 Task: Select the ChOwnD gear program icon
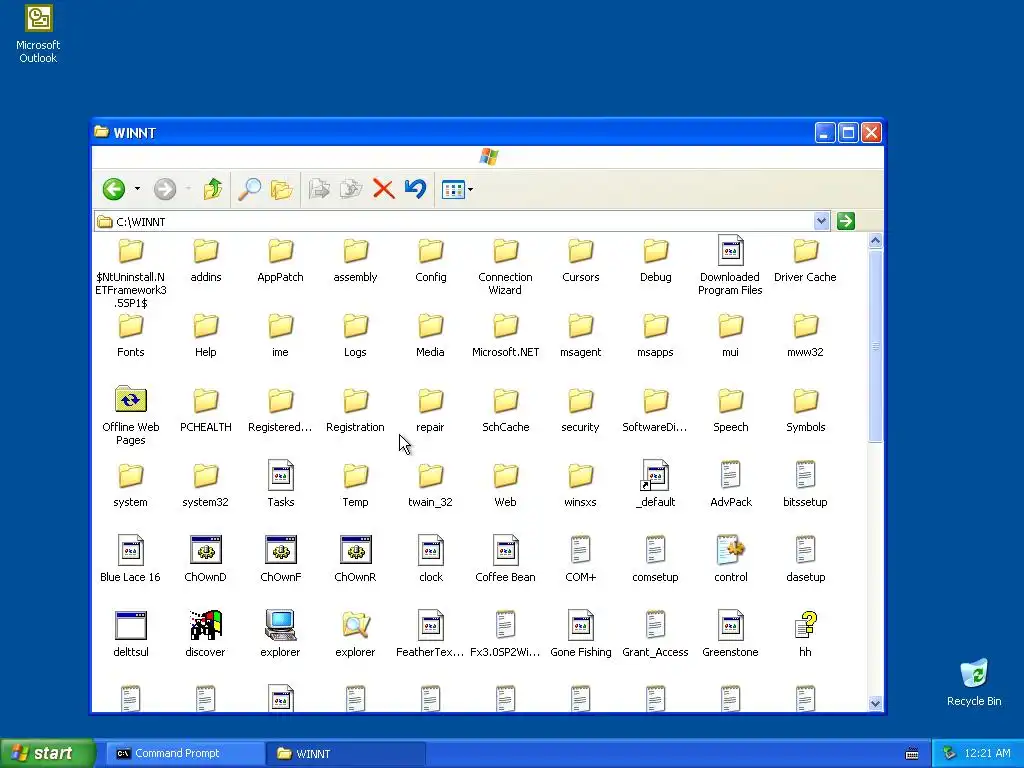[206, 550]
